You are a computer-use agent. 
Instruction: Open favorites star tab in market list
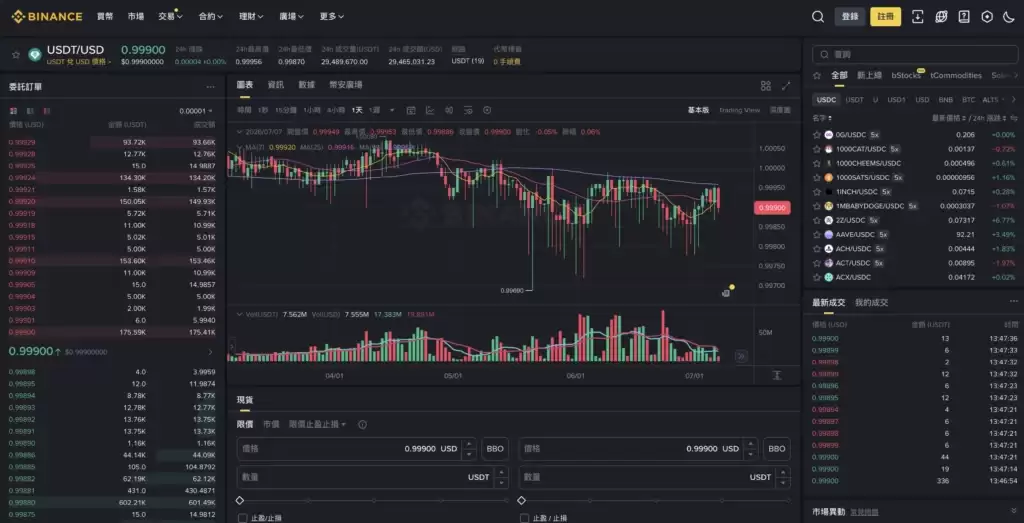point(816,76)
